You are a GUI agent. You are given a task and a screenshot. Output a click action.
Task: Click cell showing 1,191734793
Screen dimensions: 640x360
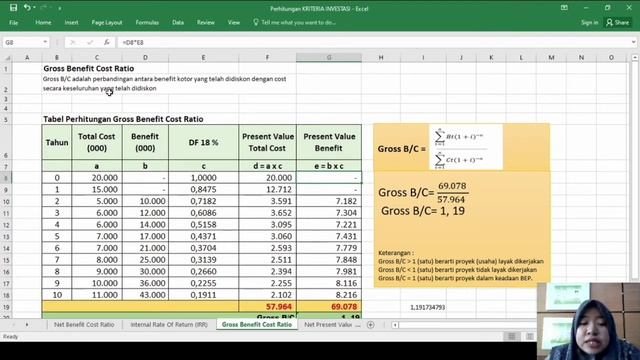click(x=423, y=307)
